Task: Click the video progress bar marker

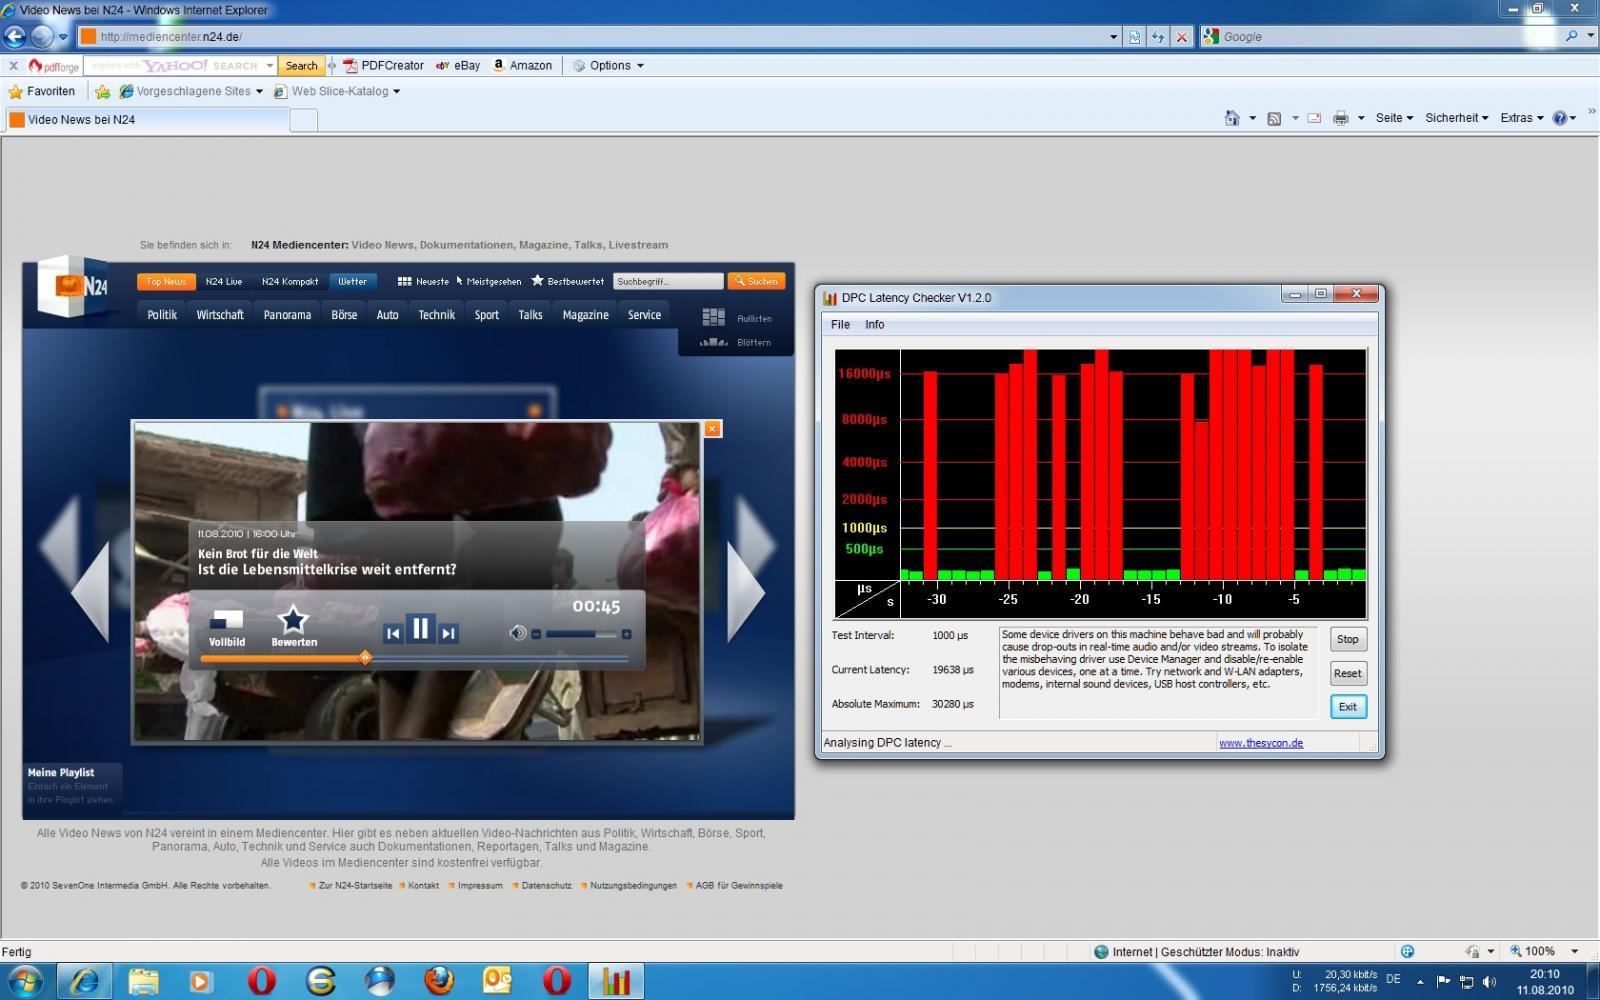Action: point(365,658)
